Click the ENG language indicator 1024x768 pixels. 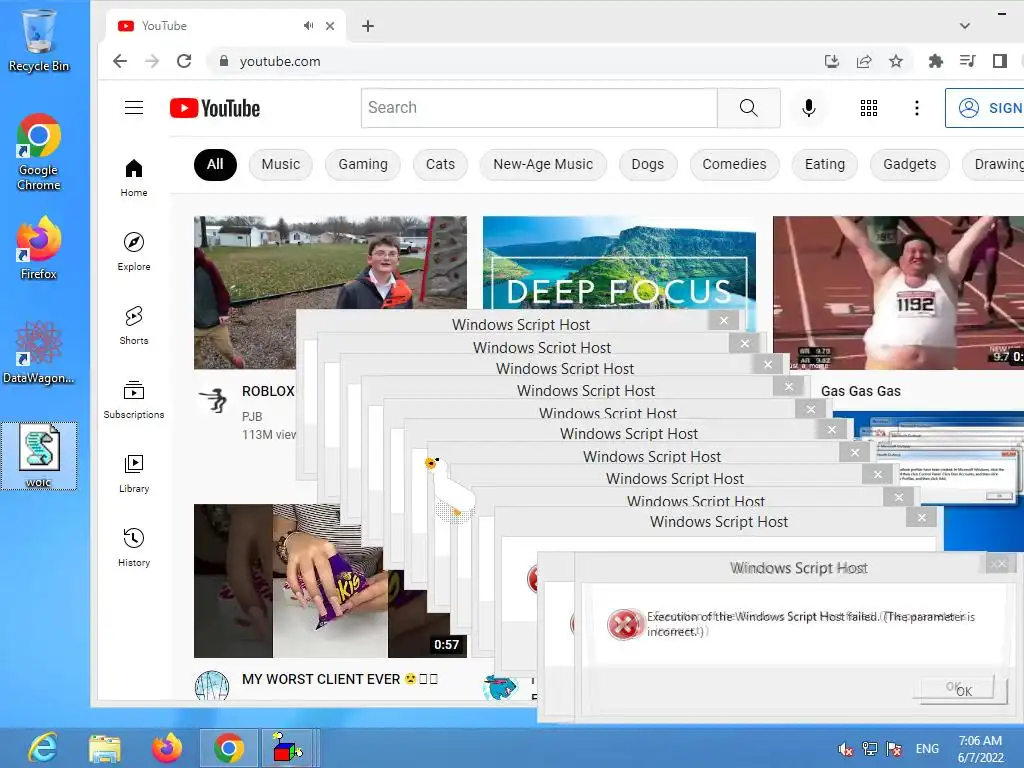point(927,749)
